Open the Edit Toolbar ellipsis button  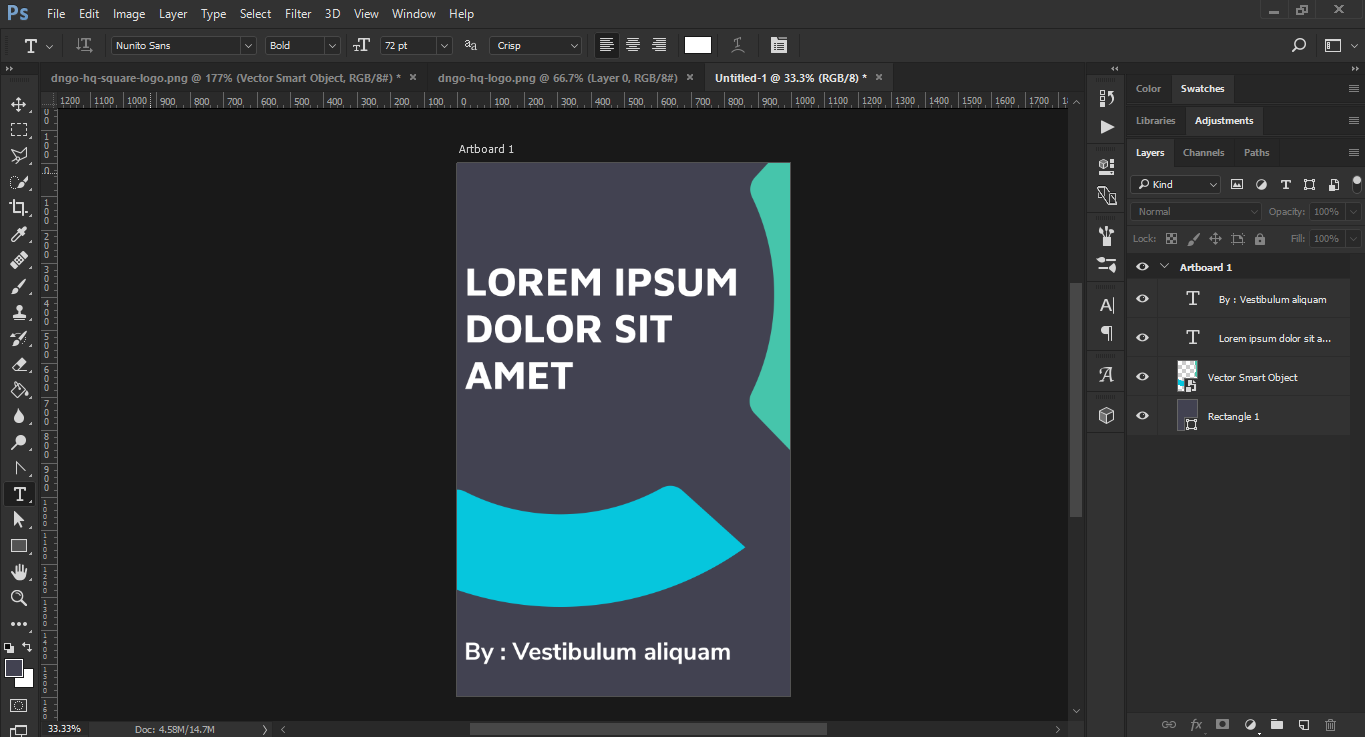coord(19,624)
